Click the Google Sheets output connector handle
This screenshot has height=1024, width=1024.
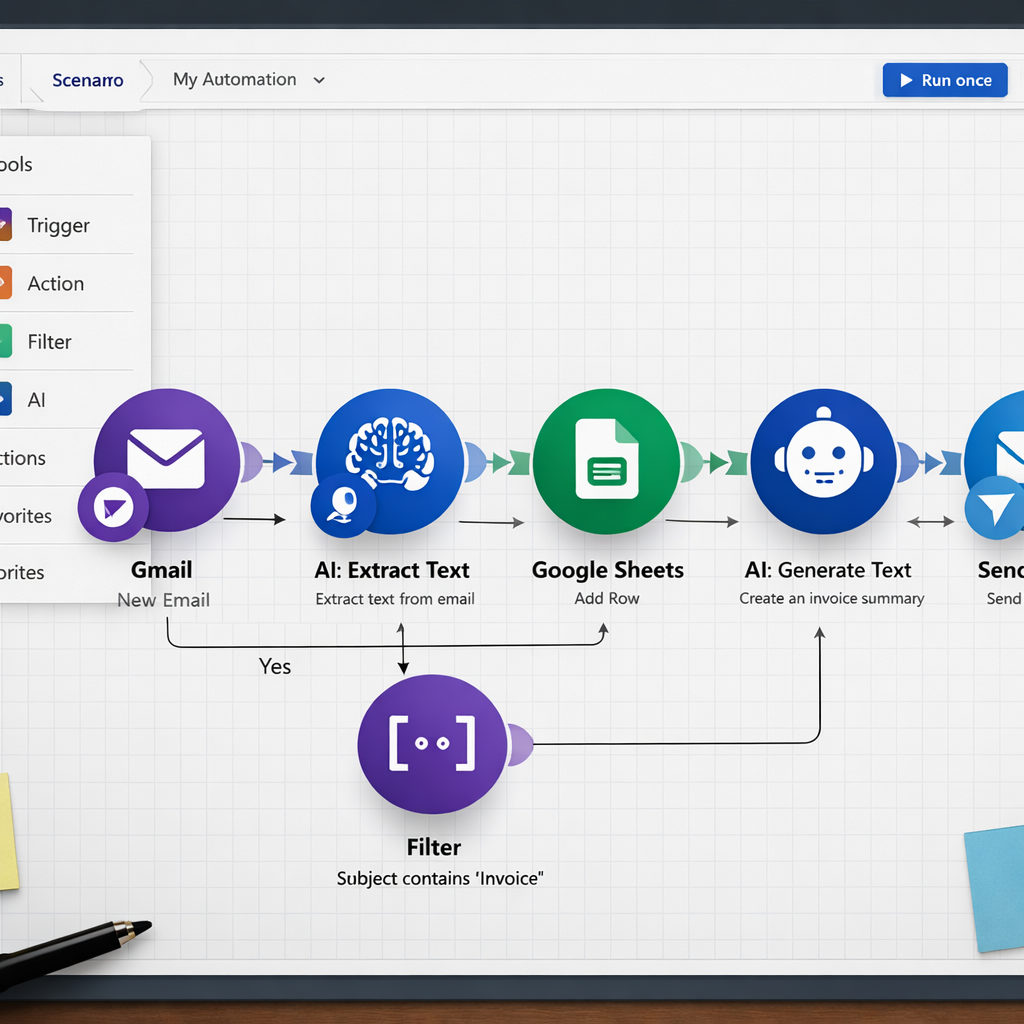[692, 462]
